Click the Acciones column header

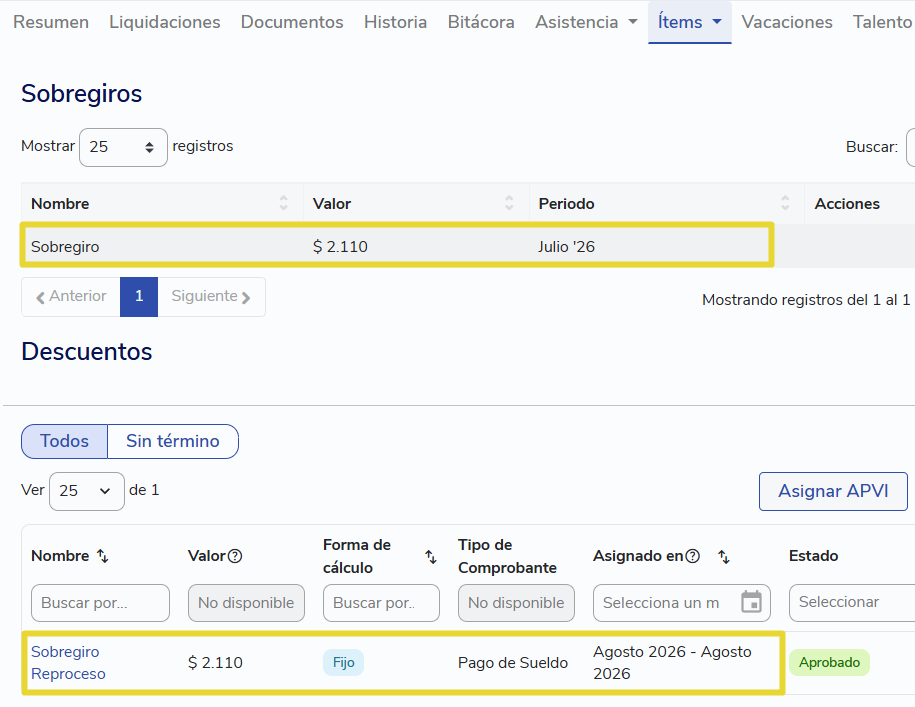coord(847,204)
